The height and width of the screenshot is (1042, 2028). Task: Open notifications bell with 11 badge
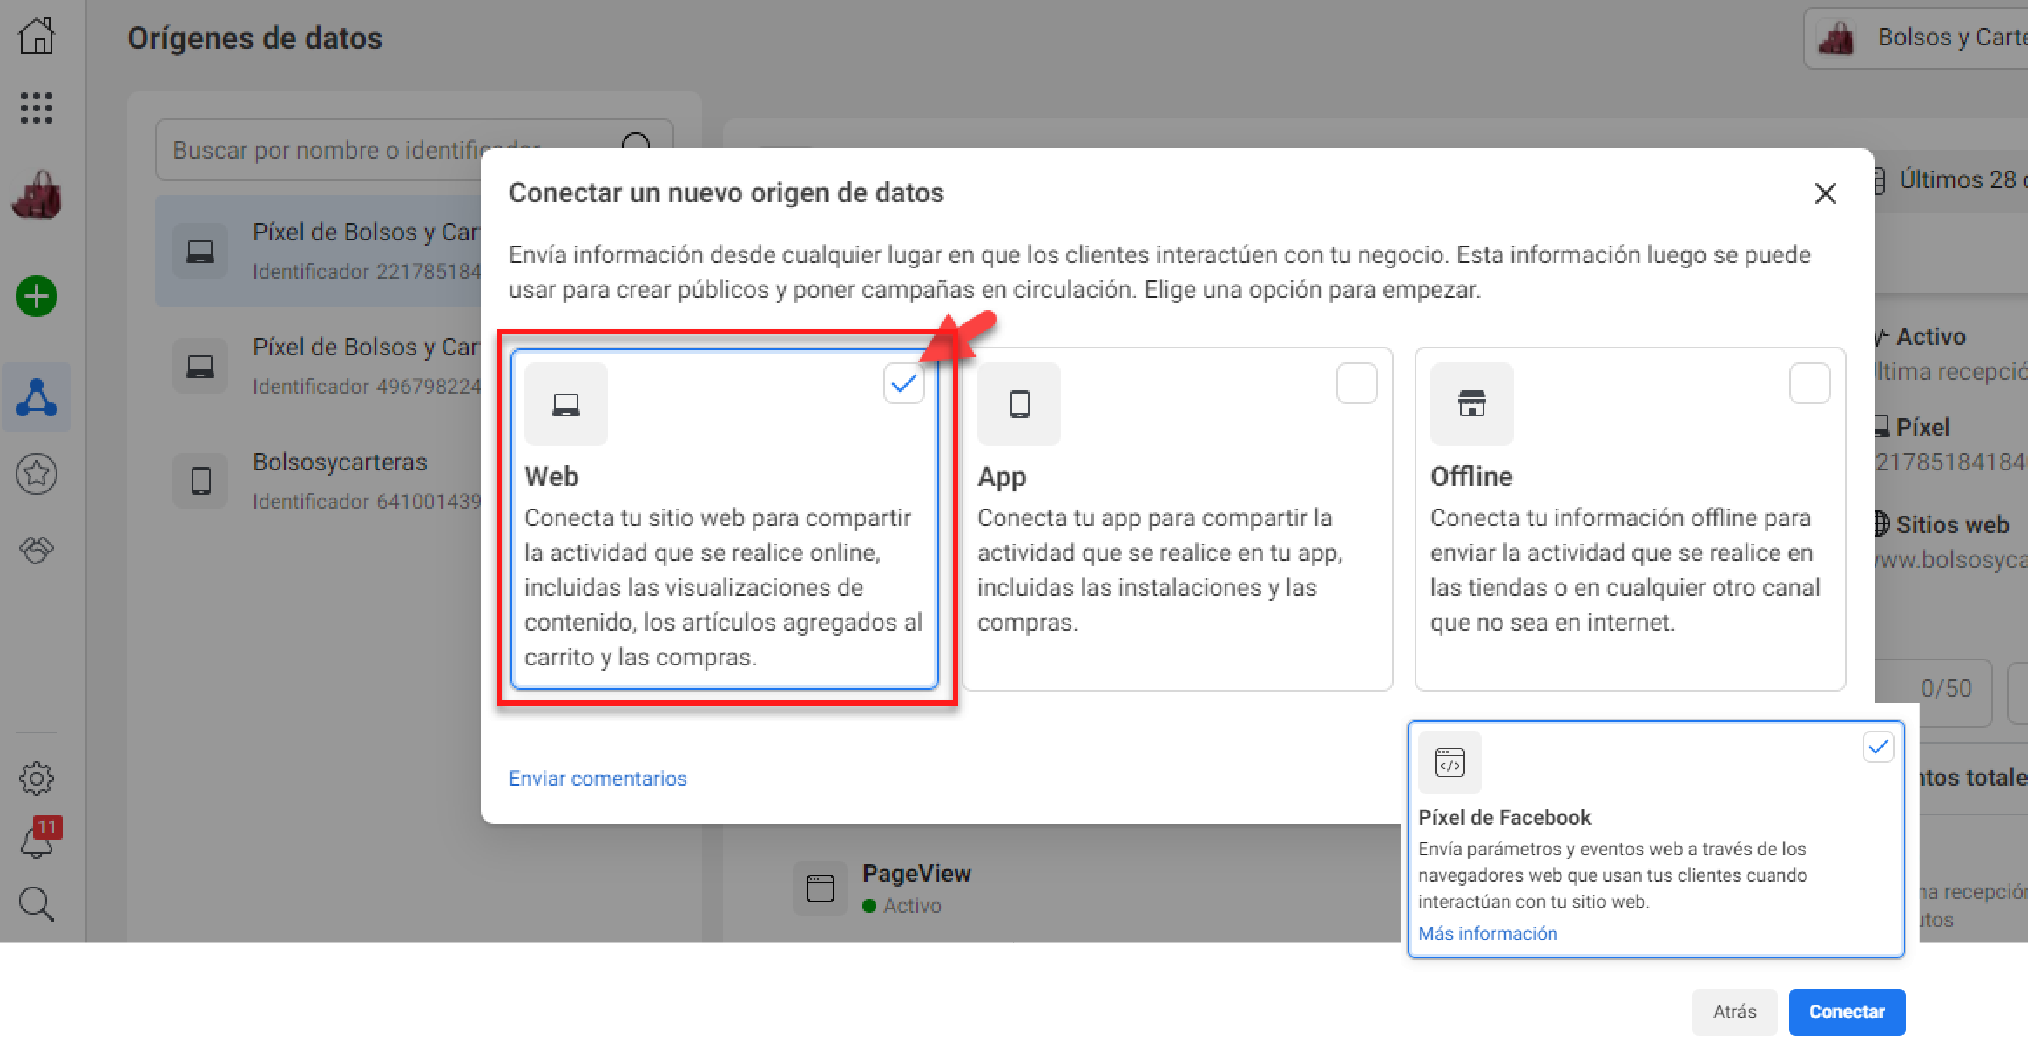point(40,838)
